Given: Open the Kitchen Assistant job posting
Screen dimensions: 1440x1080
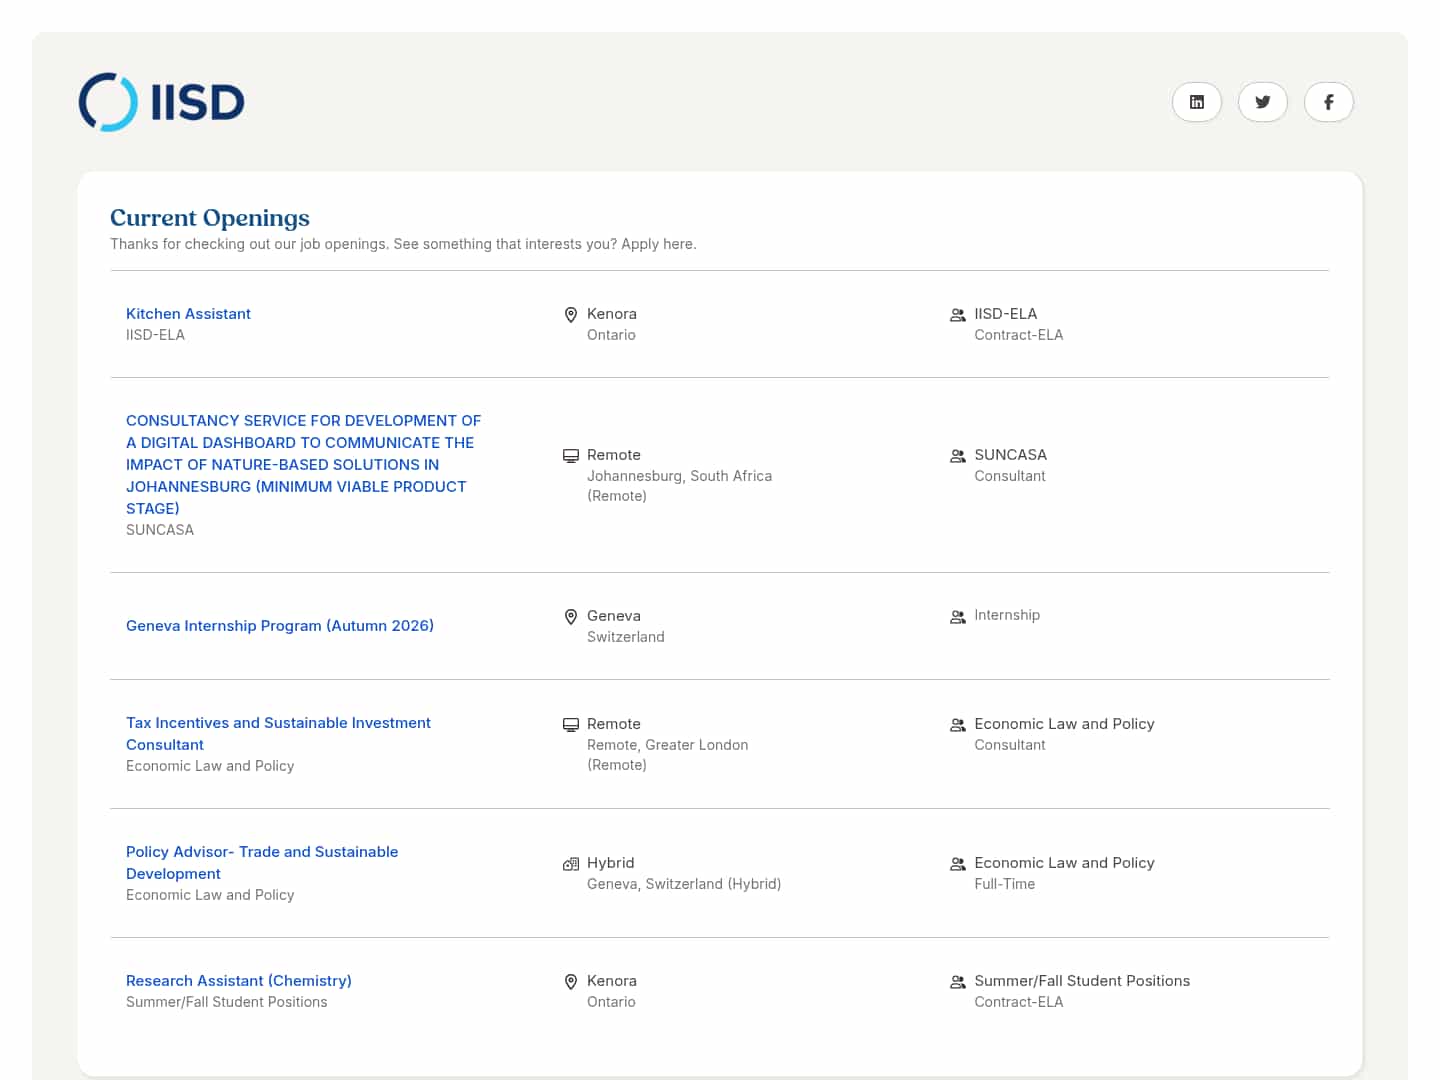Looking at the screenshot, I should coord(188,314).
